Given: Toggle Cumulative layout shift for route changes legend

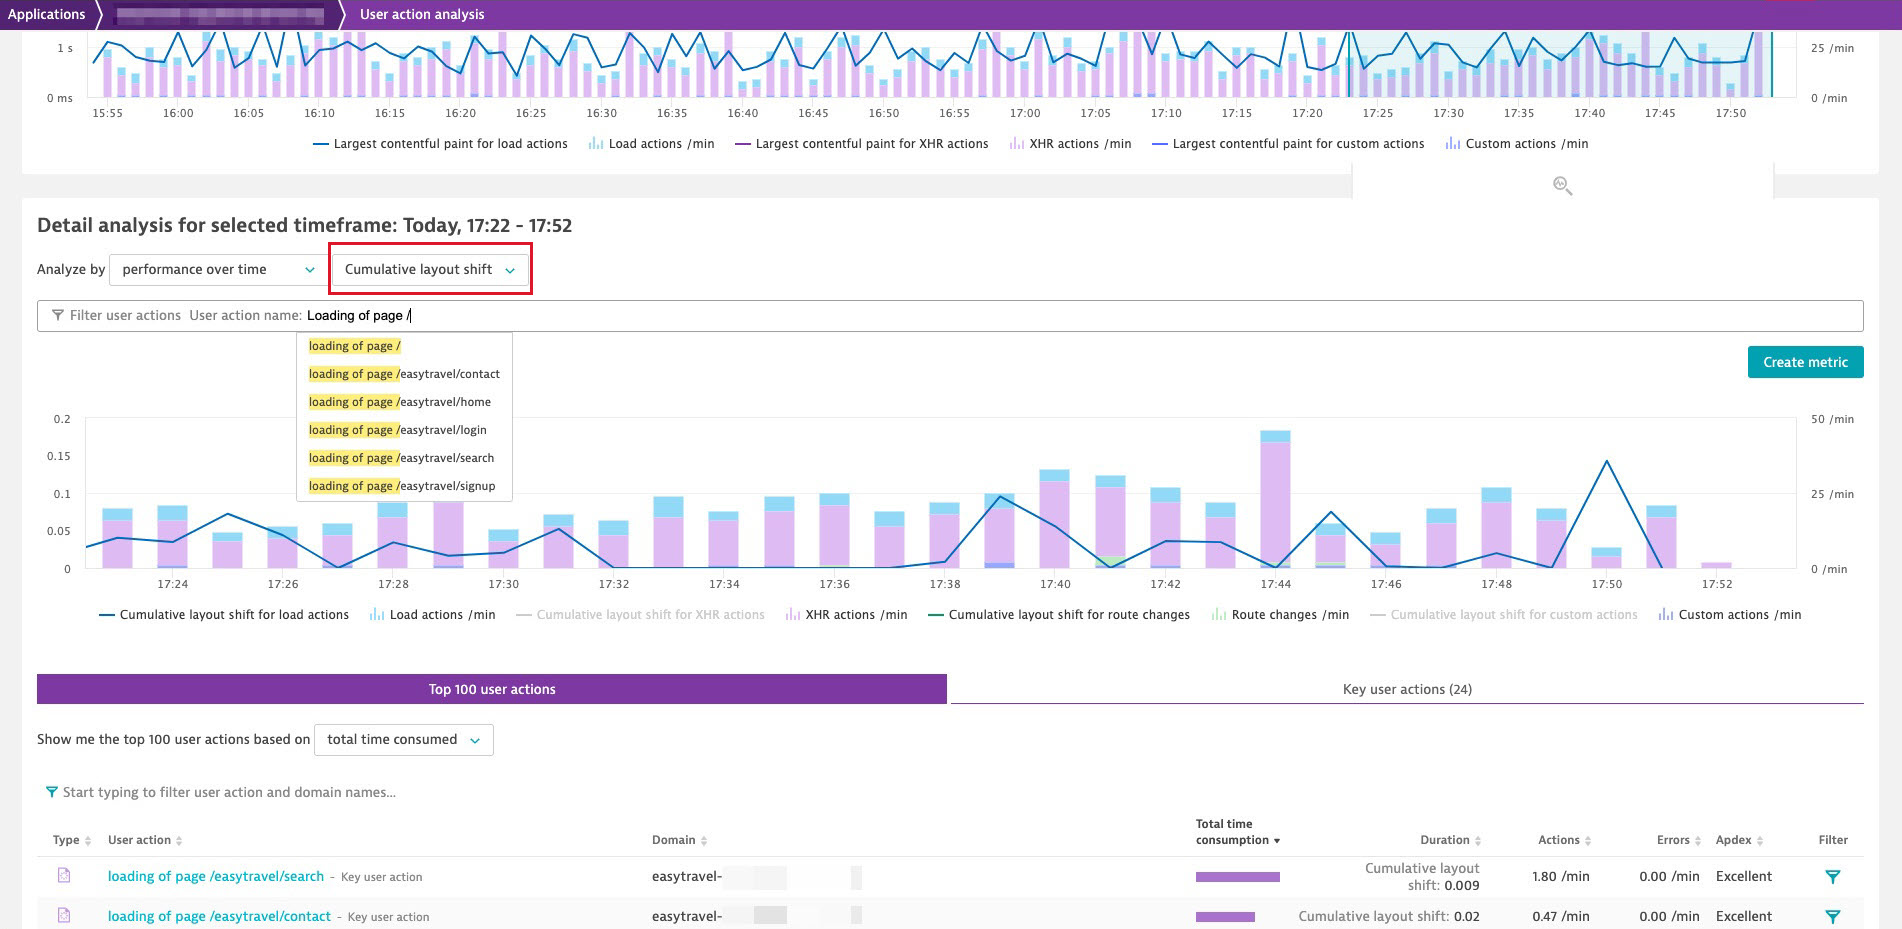Looking at the screenshot, I should pos(1059,615).
